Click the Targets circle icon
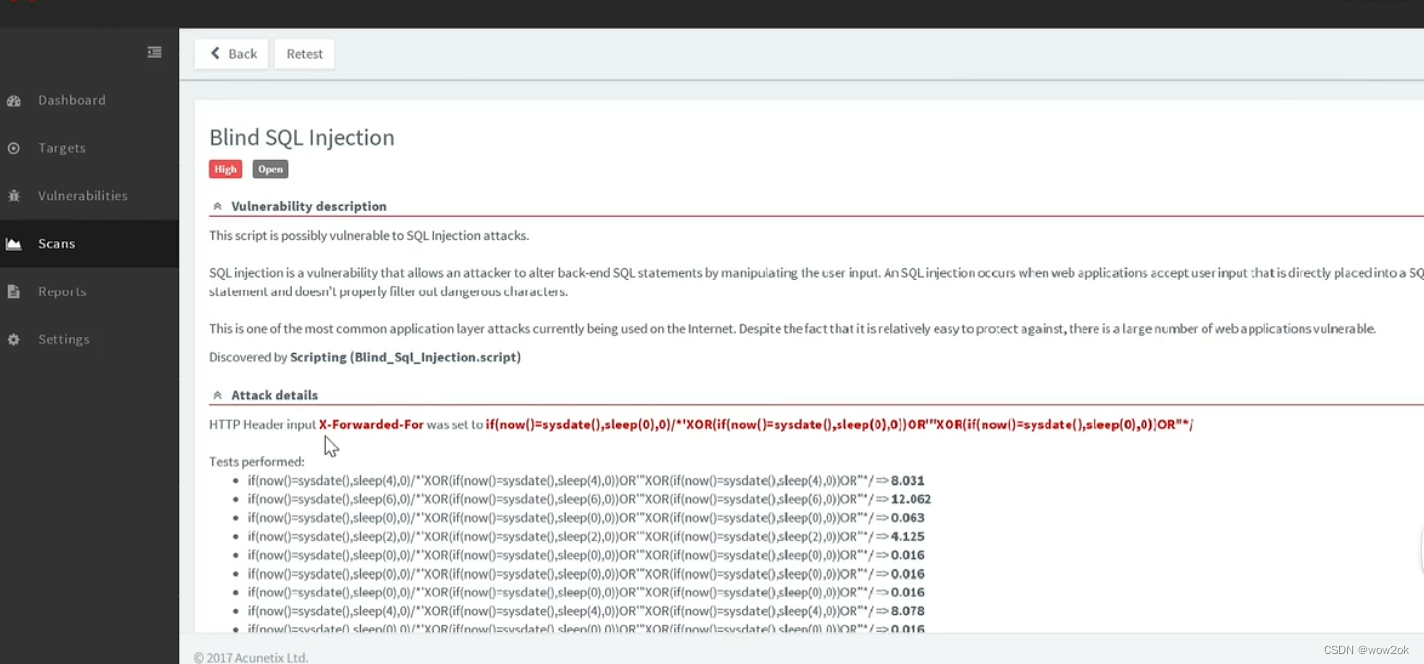Screen dimensions: 1424x664 click(14, 148)
